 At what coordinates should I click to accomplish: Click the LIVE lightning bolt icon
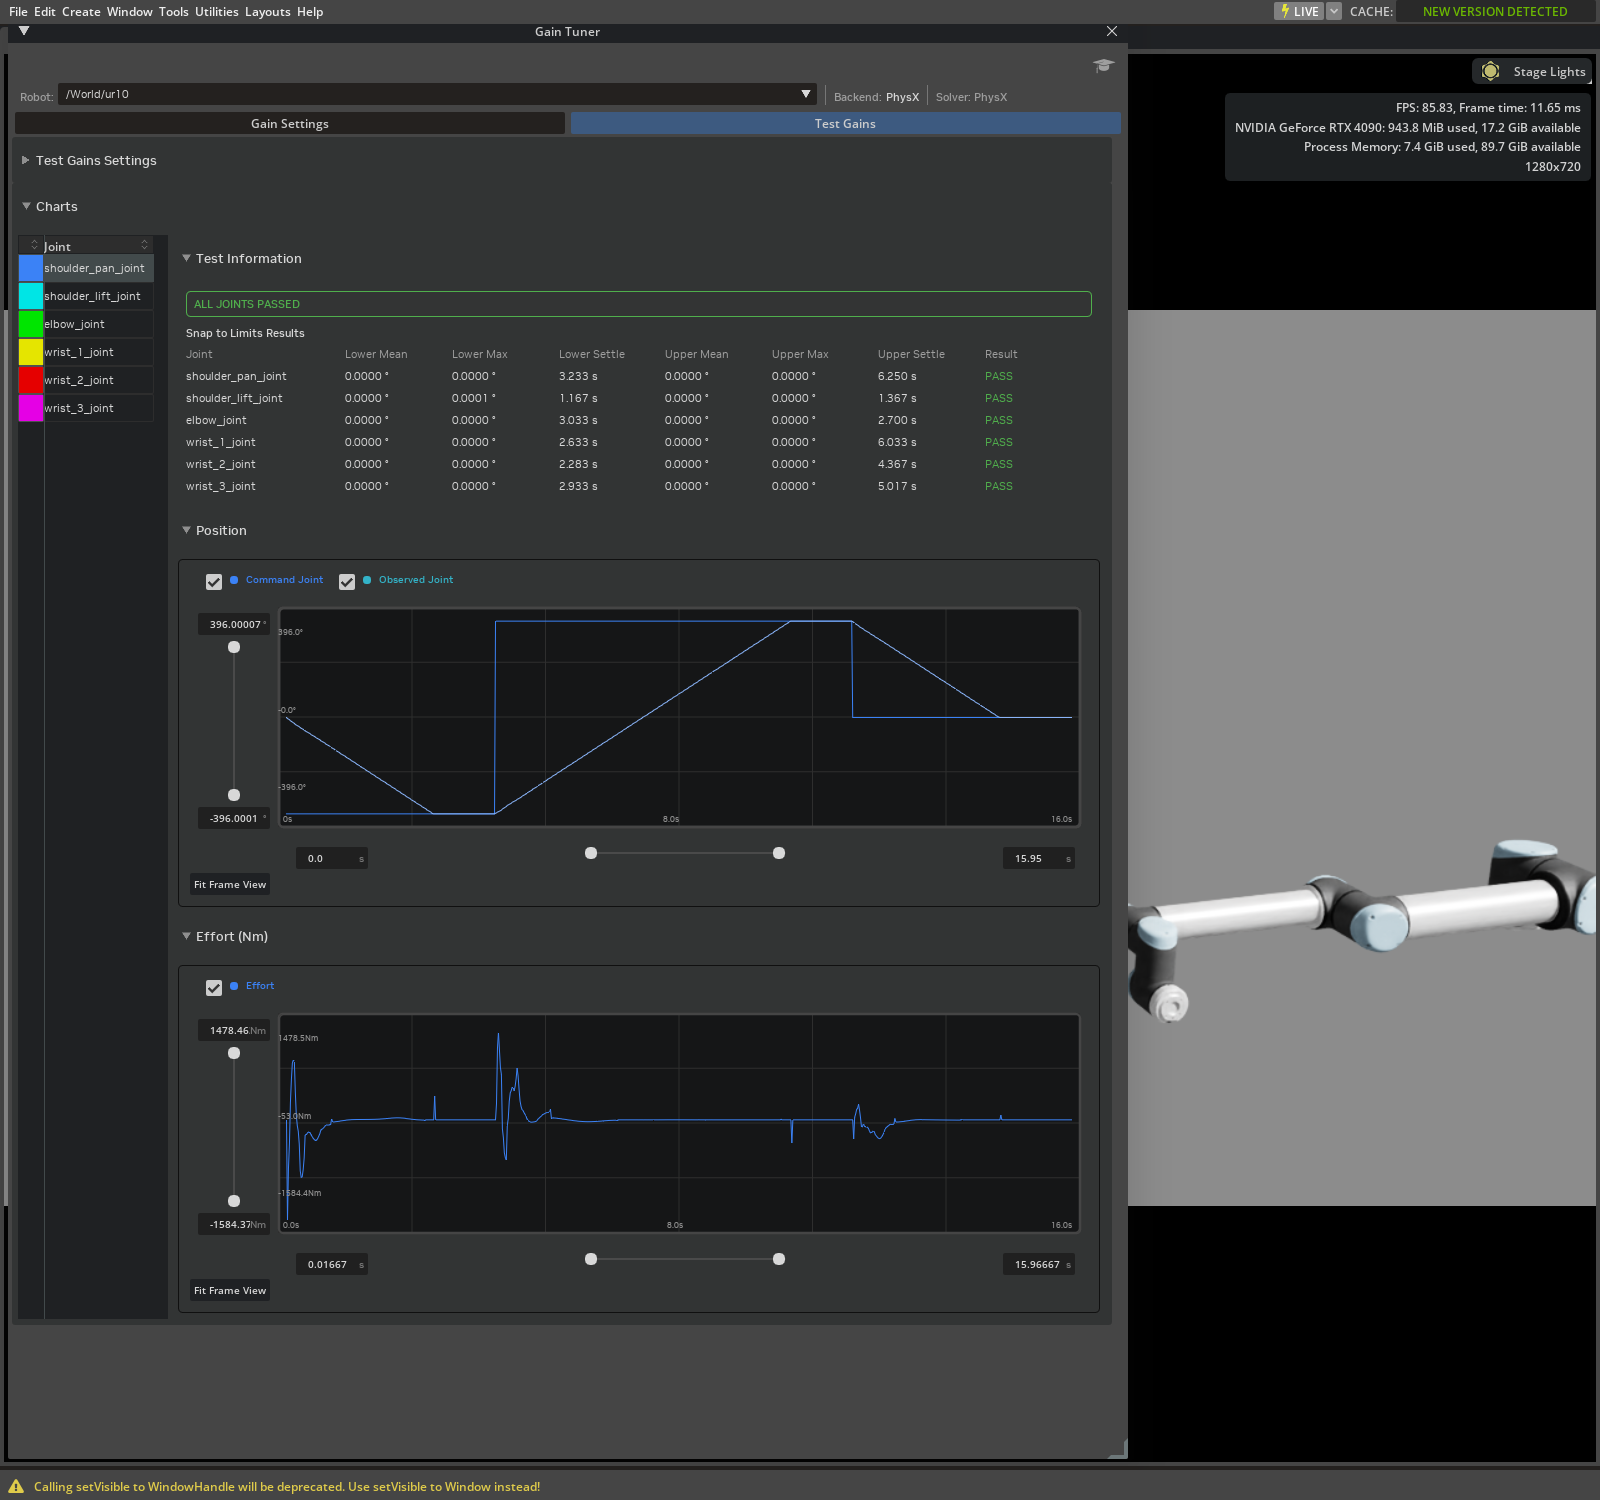[x=1285, y=11]
